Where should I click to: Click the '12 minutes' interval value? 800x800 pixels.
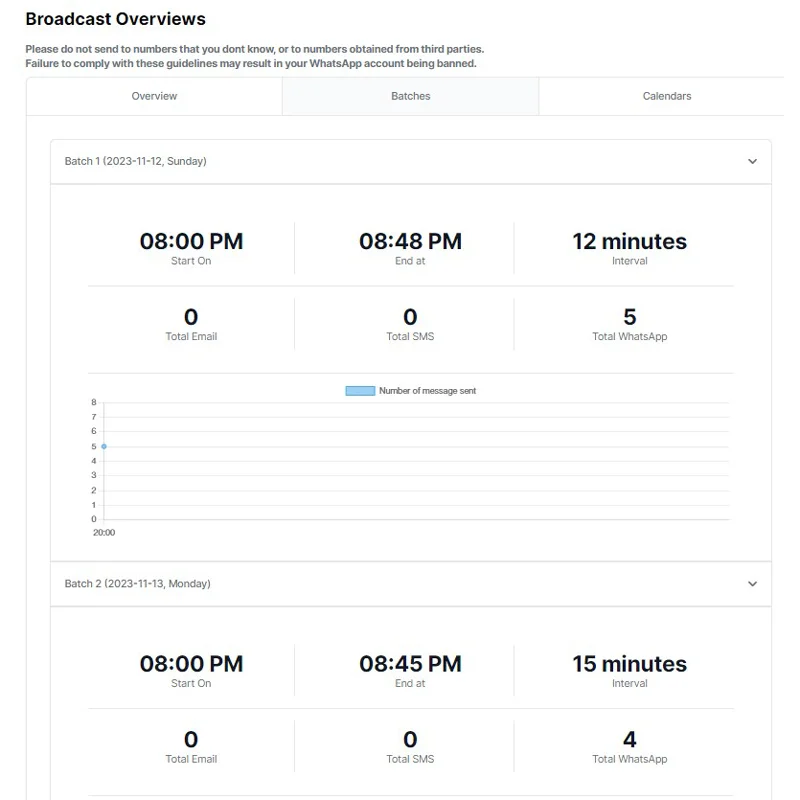click(x=630, y=241)
